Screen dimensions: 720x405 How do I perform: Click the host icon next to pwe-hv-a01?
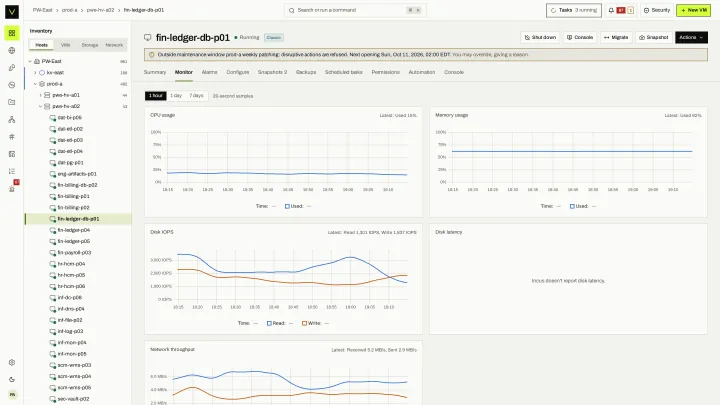(47, 95)
